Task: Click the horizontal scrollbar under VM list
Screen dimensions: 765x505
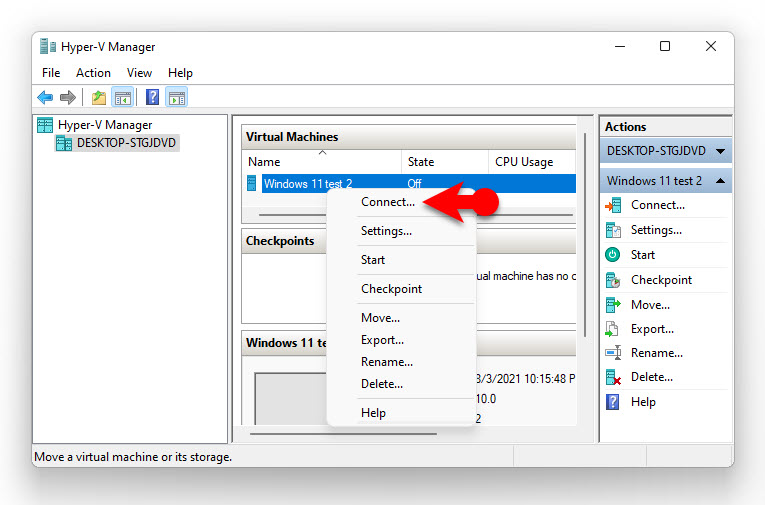Action: tap(292, 215)
